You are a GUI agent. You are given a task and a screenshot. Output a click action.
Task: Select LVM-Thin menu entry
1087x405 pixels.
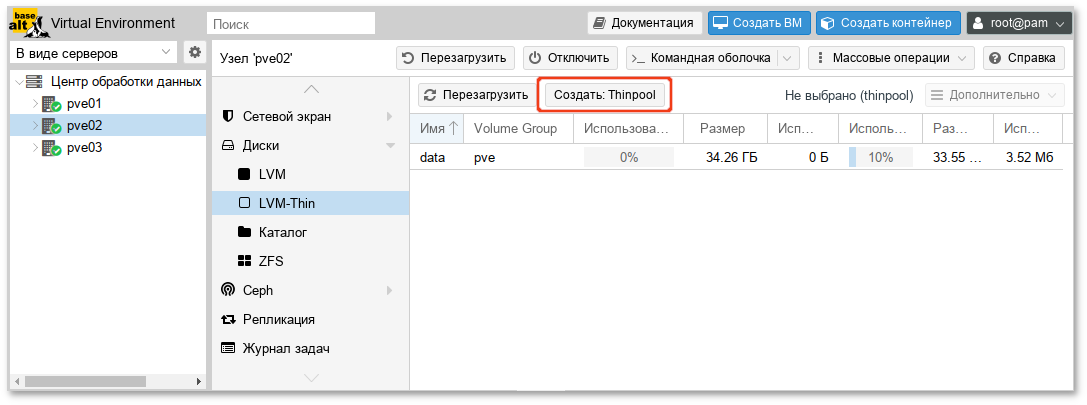coord(311,203)
